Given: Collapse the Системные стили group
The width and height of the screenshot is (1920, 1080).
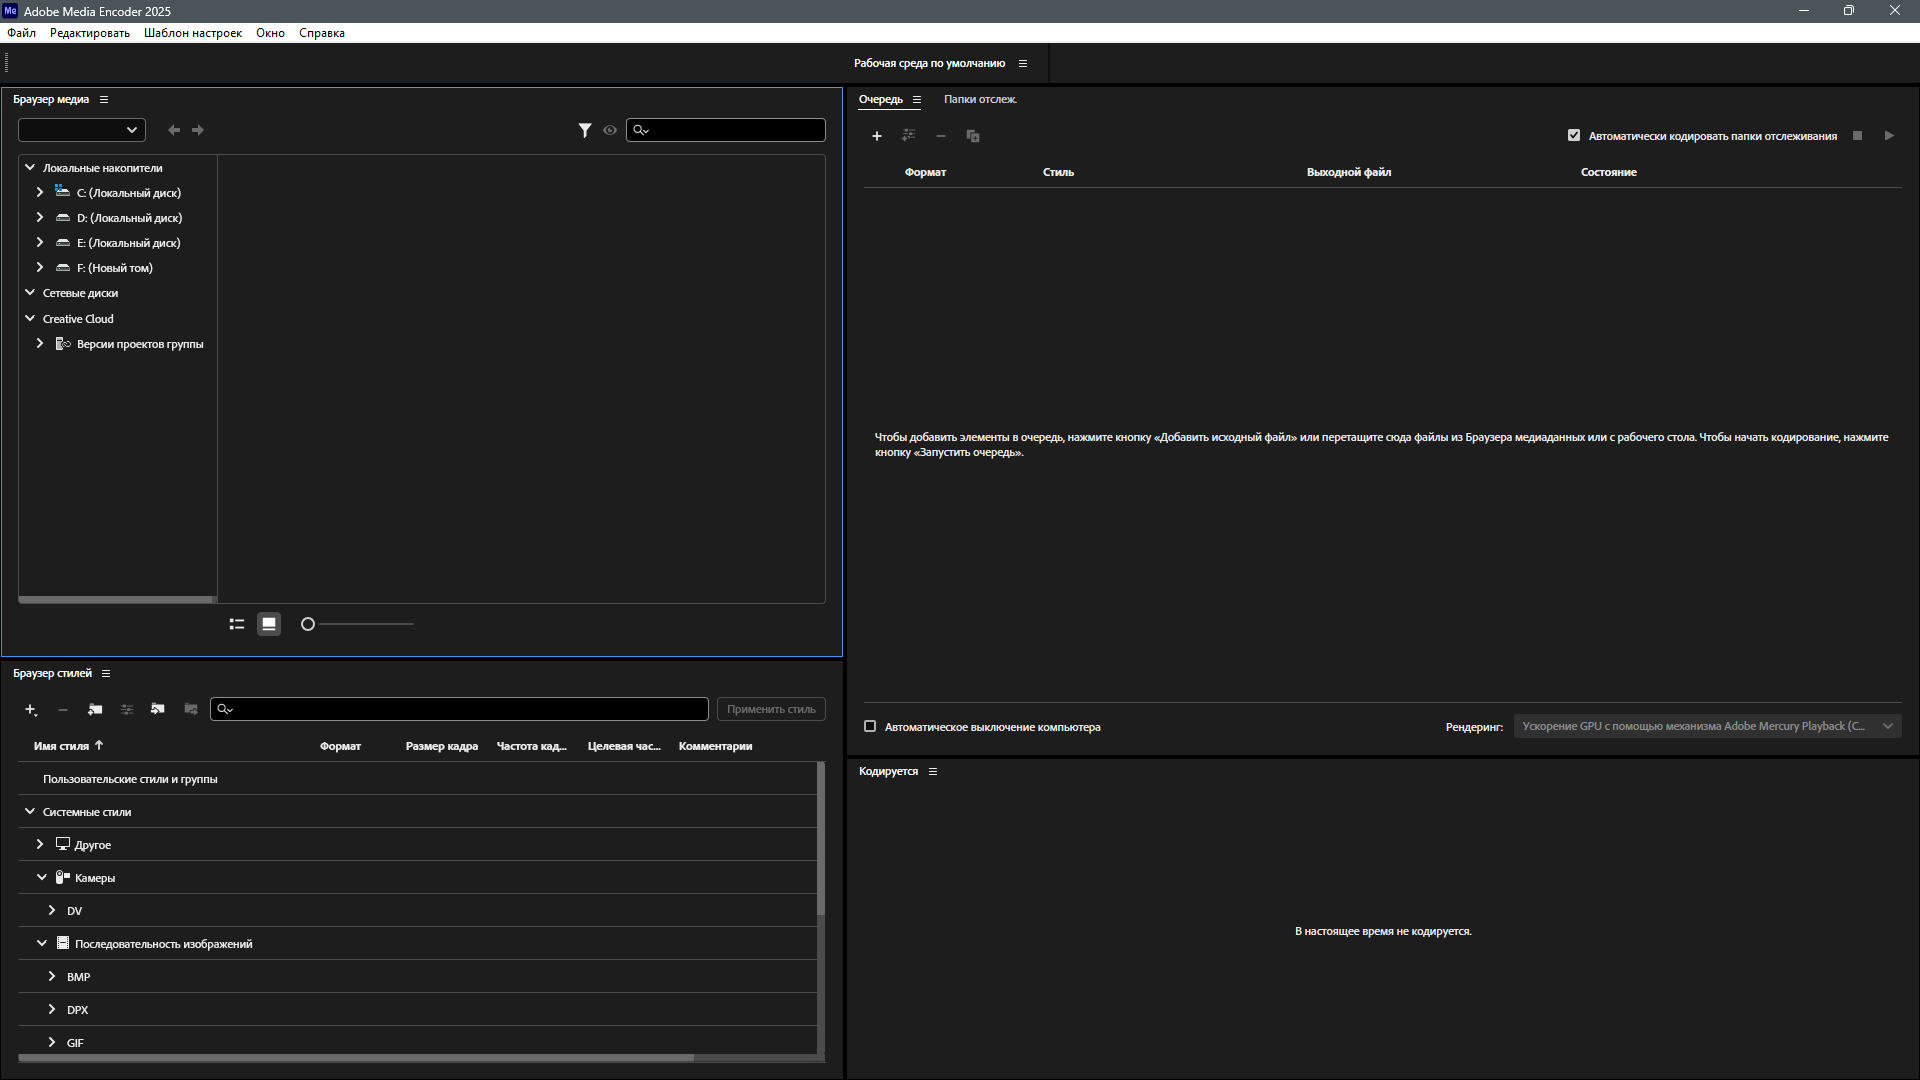Looking at the screenshot, I should [30, 812].
